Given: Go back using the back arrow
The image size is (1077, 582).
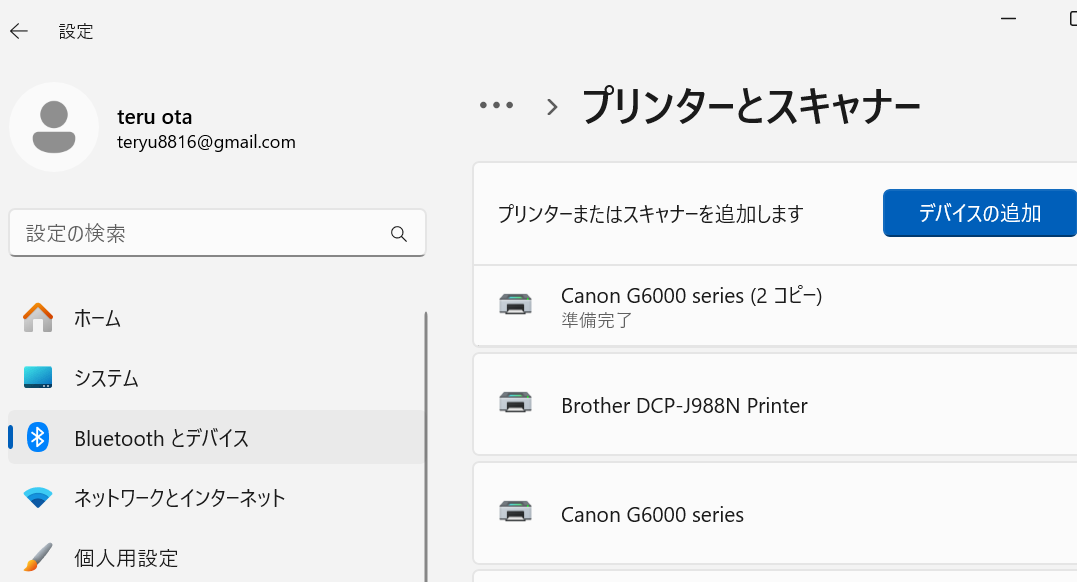Looking at the screenshot, I should click(19, 31).
